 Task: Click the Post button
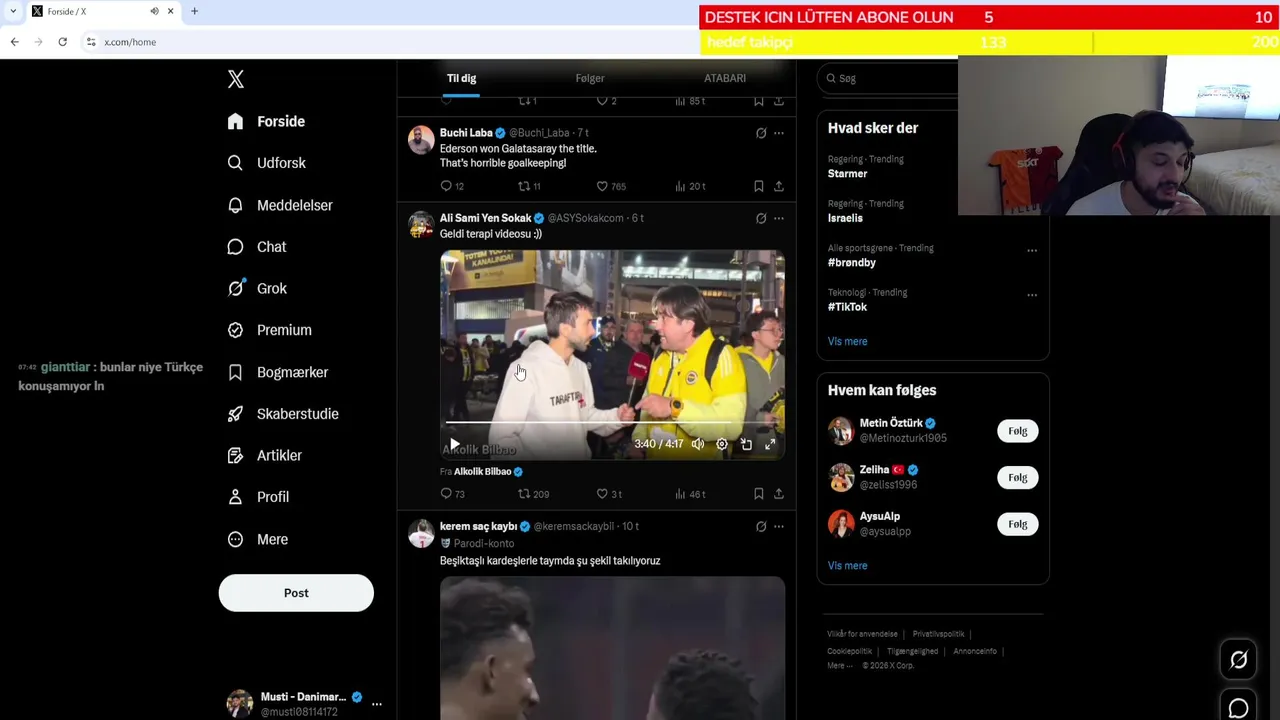296,593
